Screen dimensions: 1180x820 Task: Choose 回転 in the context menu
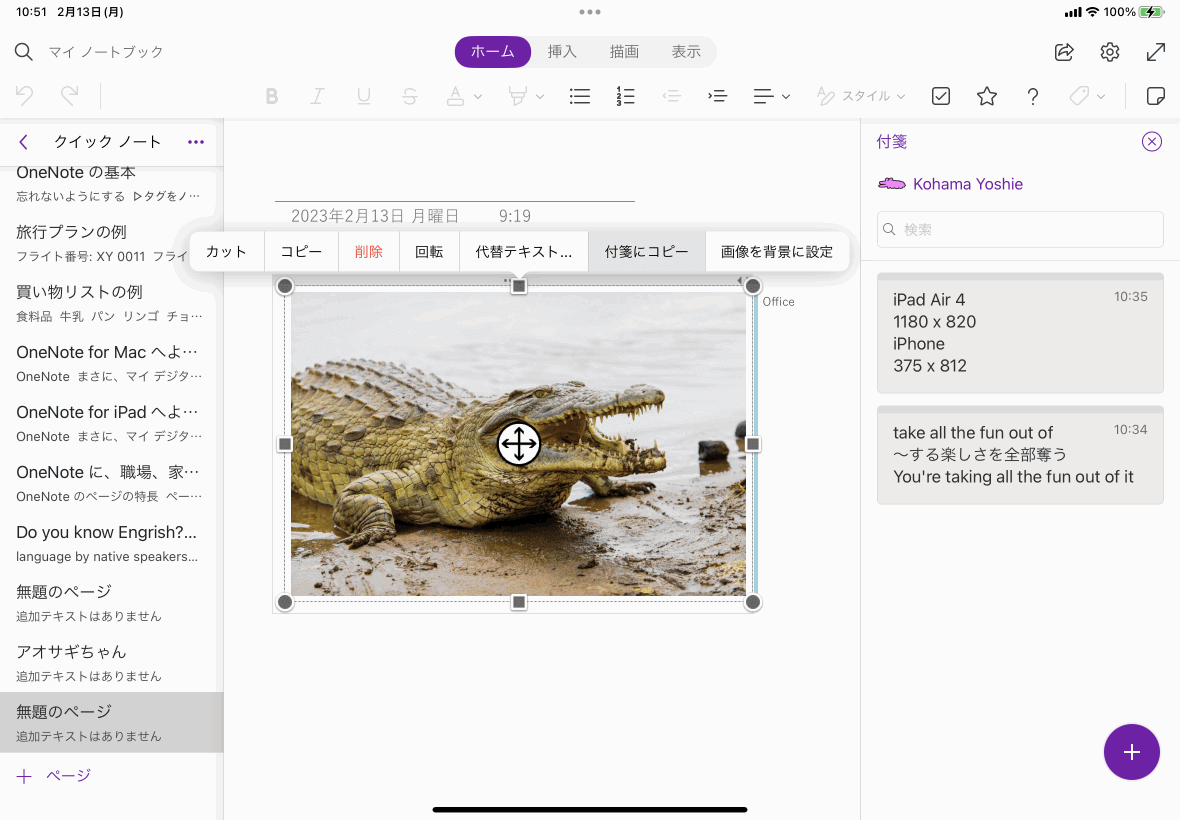click(429, 252)
